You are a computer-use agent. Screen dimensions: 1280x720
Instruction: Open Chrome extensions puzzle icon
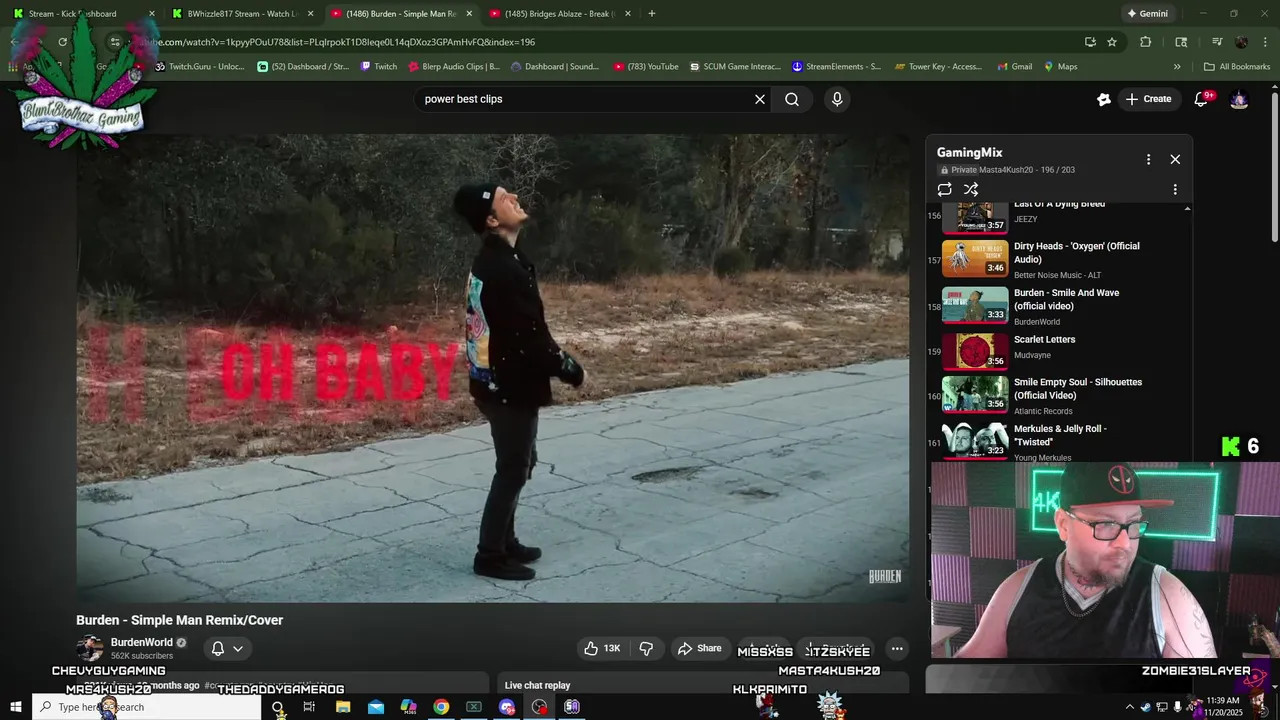click(1146, 42)
